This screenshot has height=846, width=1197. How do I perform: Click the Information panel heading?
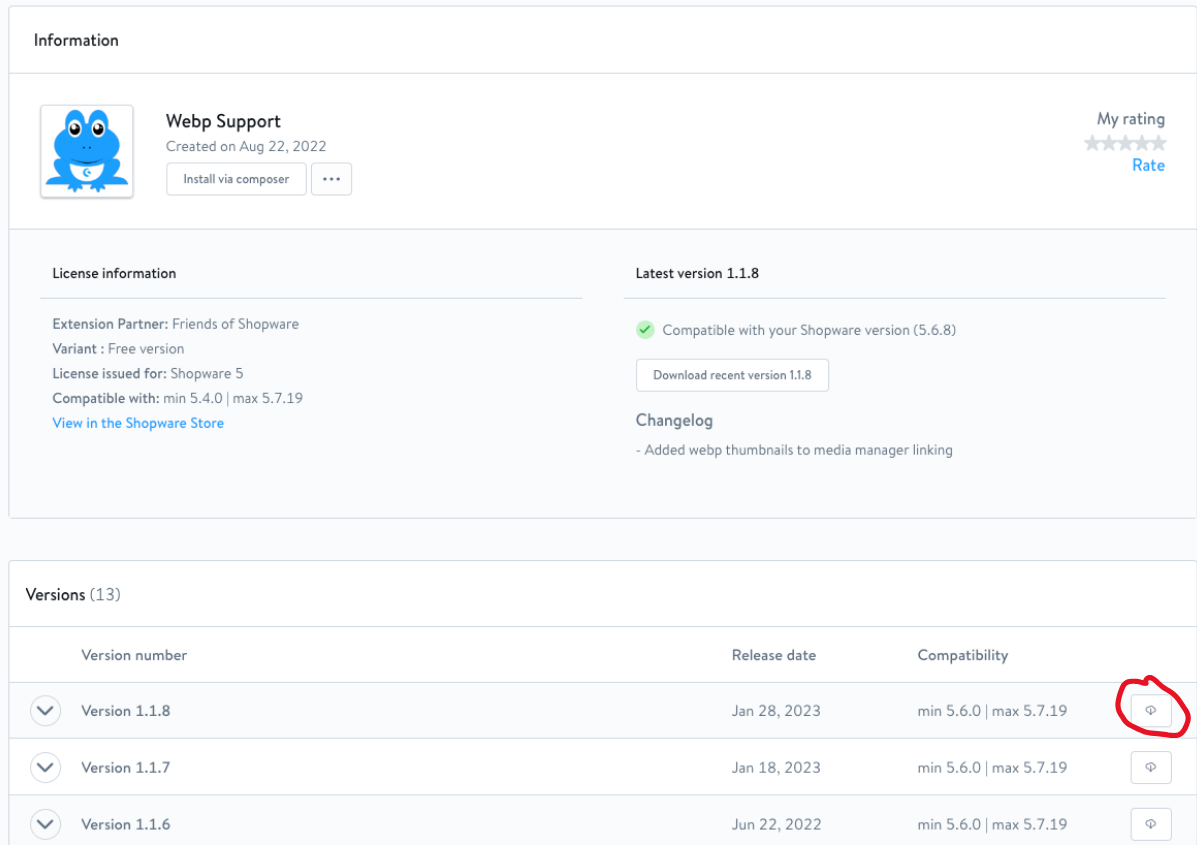(x=76, y=40)
